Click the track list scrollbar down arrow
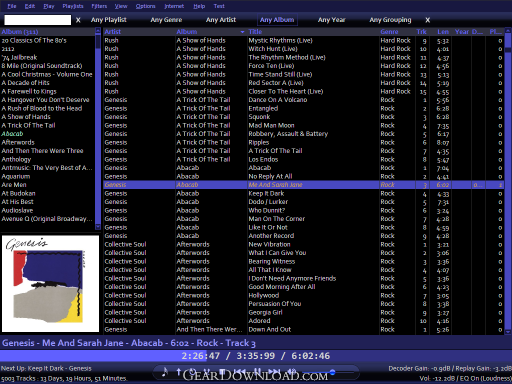 [508, 332]
